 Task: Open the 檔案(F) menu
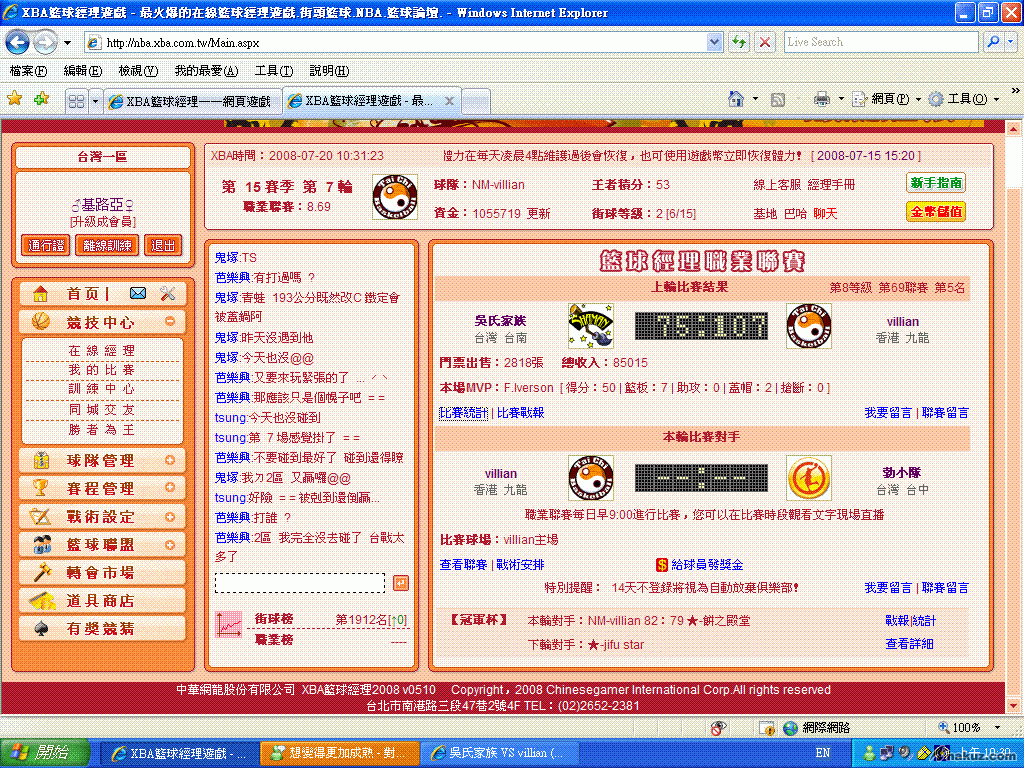point(28,71)
